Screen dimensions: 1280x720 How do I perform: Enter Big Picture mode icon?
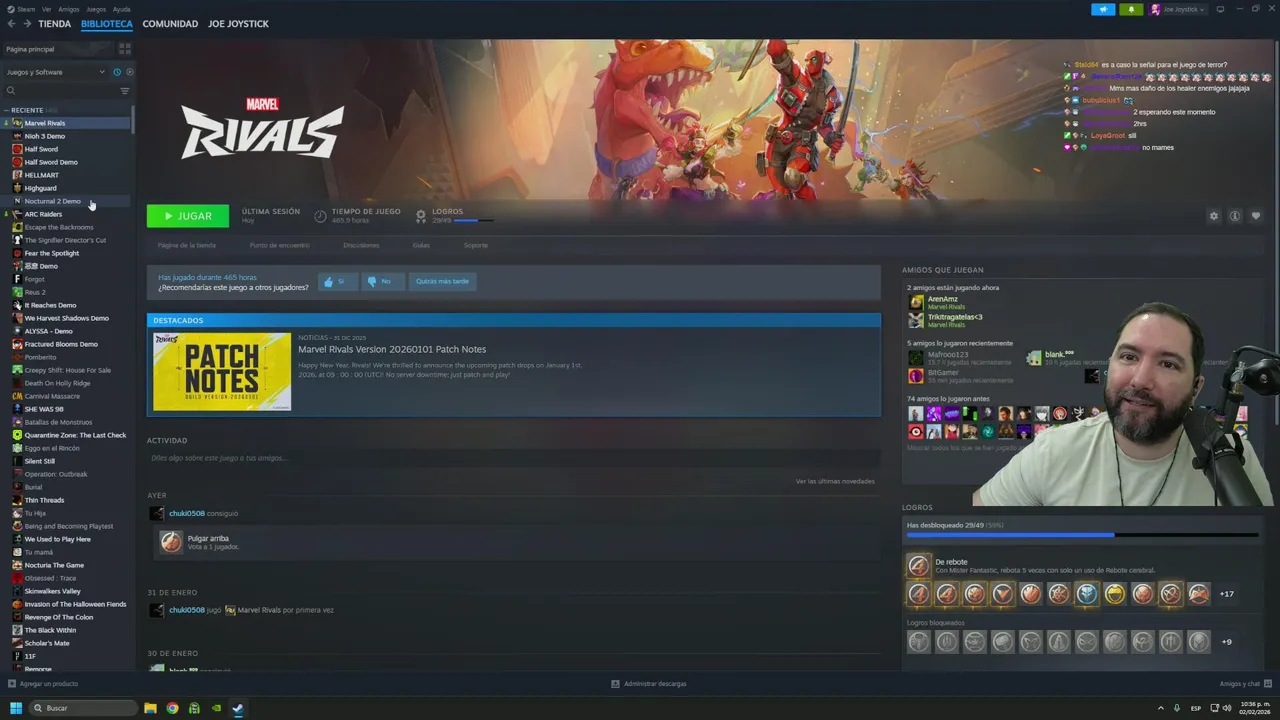click(x=1220, y=9)
